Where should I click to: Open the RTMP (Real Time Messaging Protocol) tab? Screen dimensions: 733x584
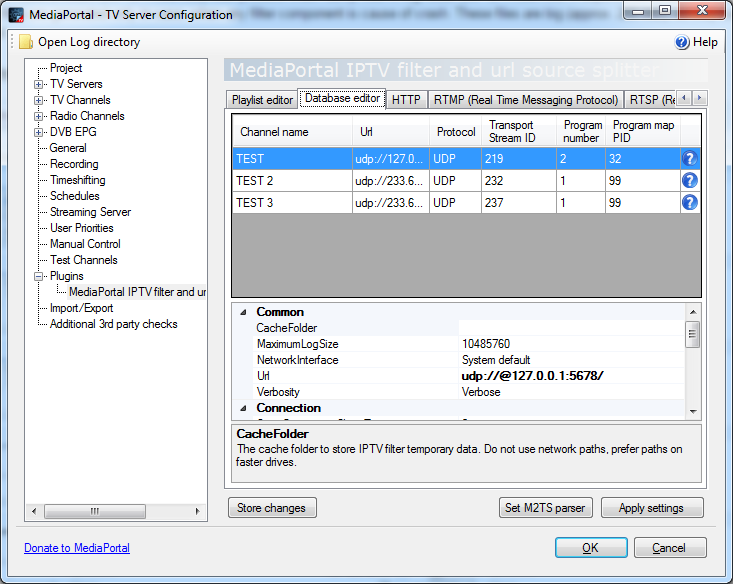click(526, 100)
